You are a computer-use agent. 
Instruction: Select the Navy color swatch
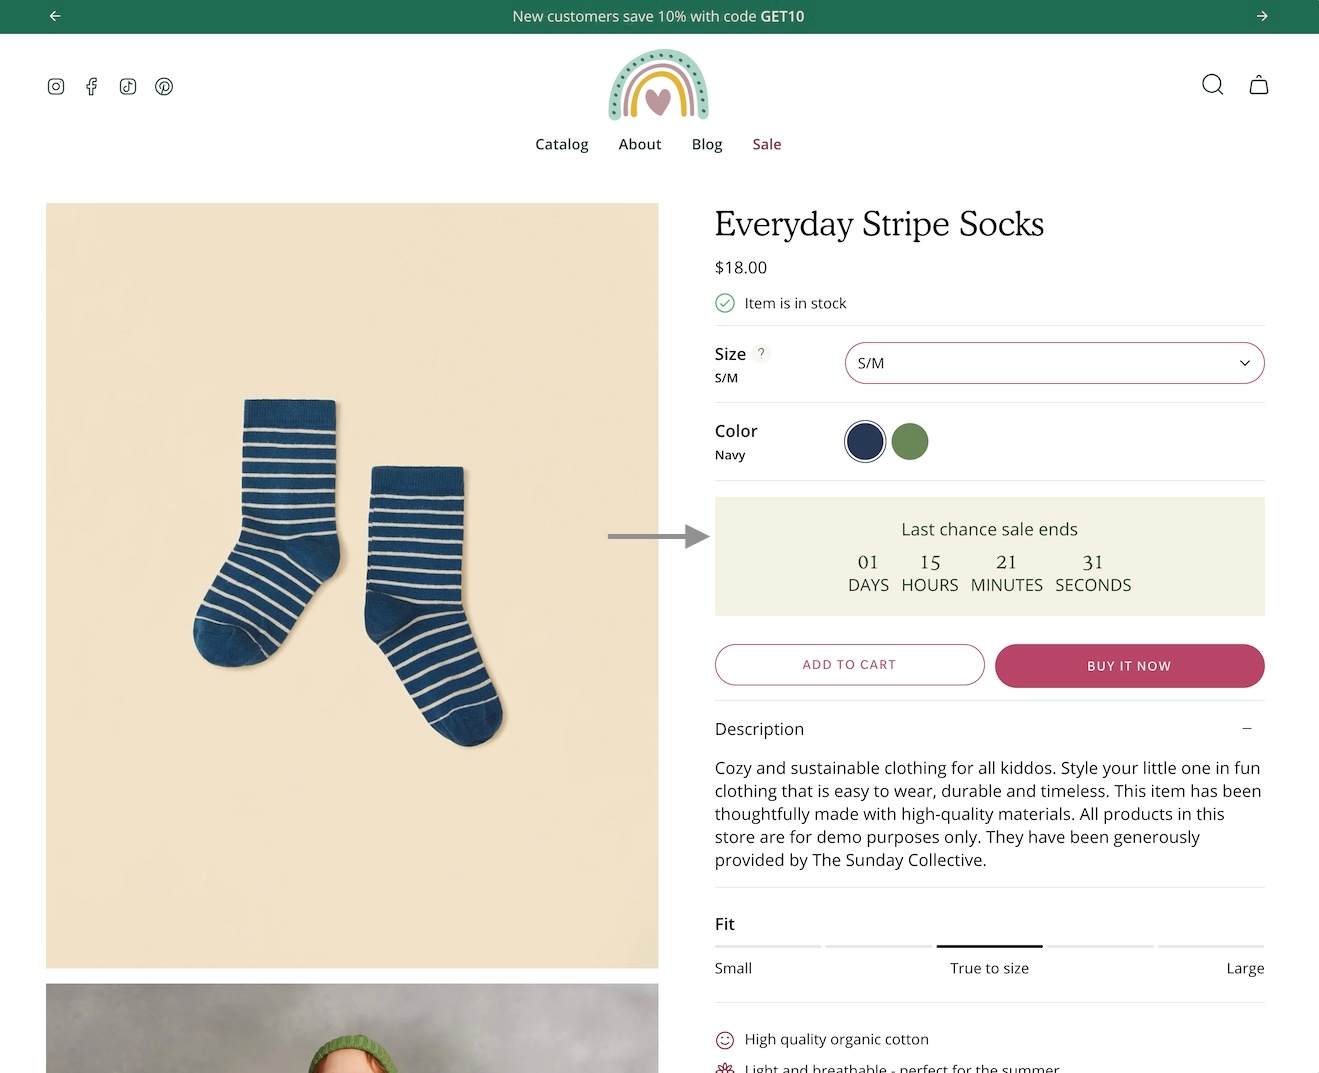click(865, 441)
